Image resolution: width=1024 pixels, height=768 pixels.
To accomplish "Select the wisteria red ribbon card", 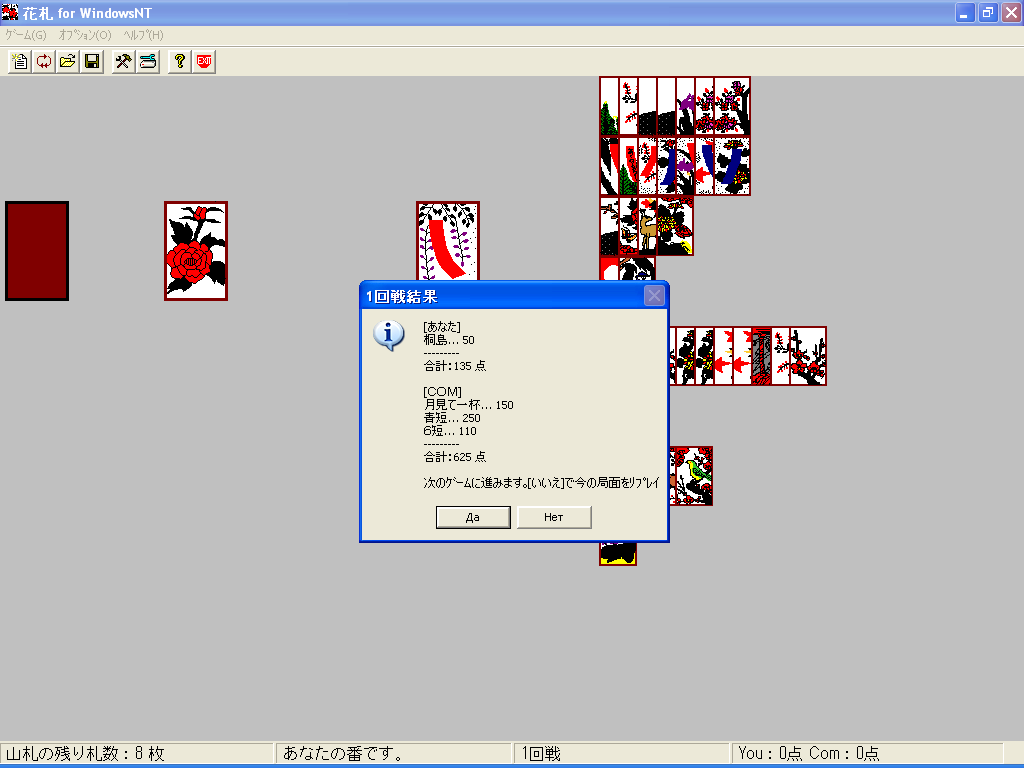I will [x=448, y=241].
